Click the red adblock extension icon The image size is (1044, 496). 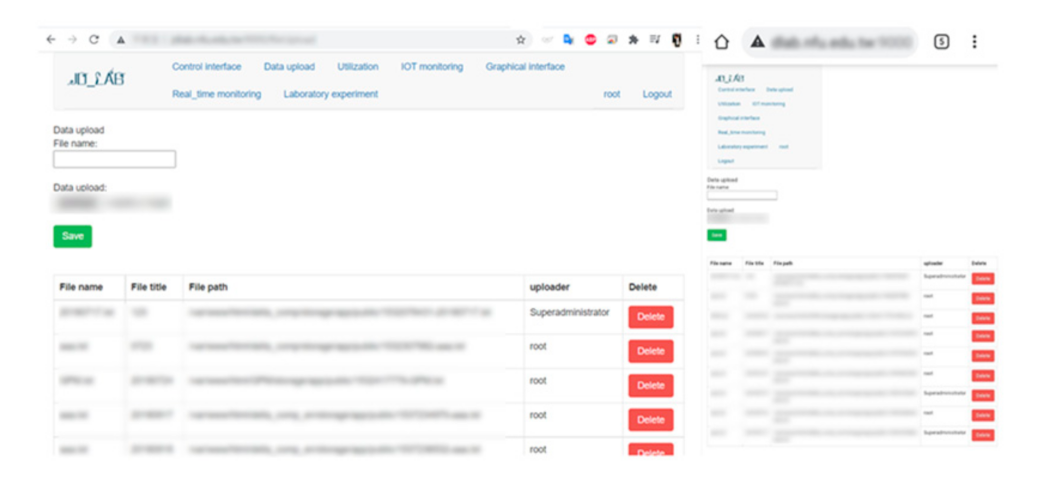590,40
